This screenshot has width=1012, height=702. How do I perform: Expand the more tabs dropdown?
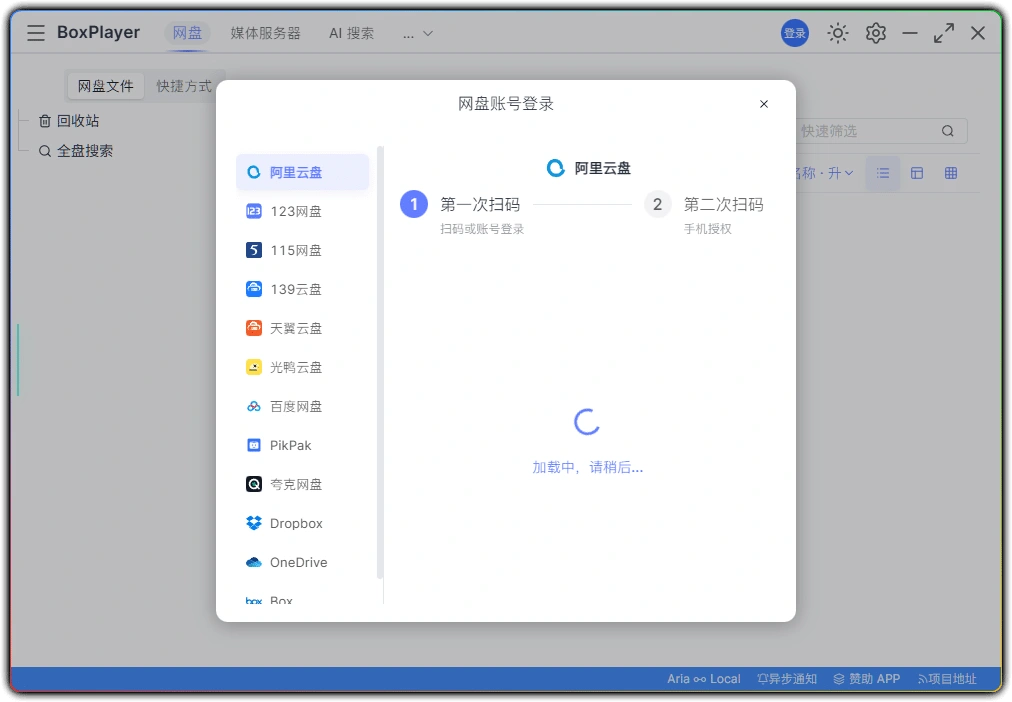tap(418, 34)
